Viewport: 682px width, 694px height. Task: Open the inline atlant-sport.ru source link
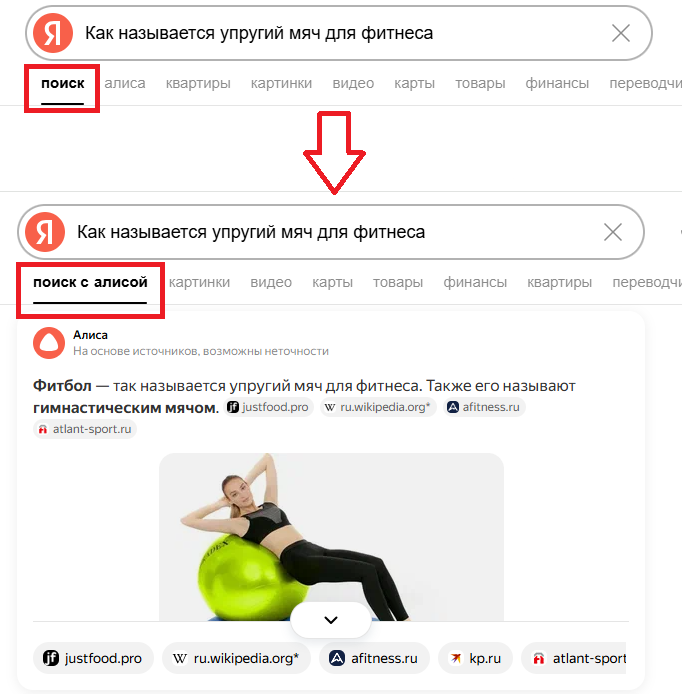click(85, 429)
